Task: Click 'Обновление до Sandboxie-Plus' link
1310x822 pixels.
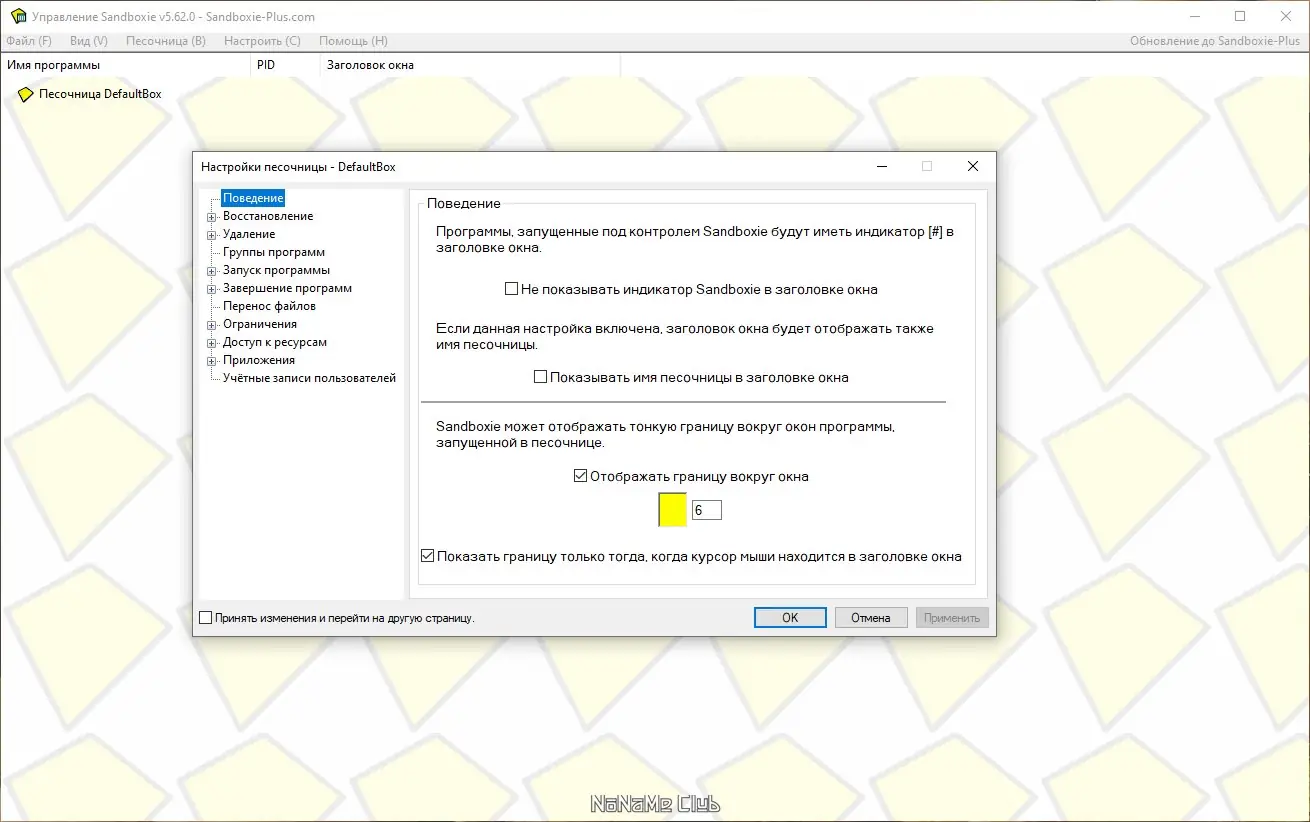Action: [x=1215, y=41]
